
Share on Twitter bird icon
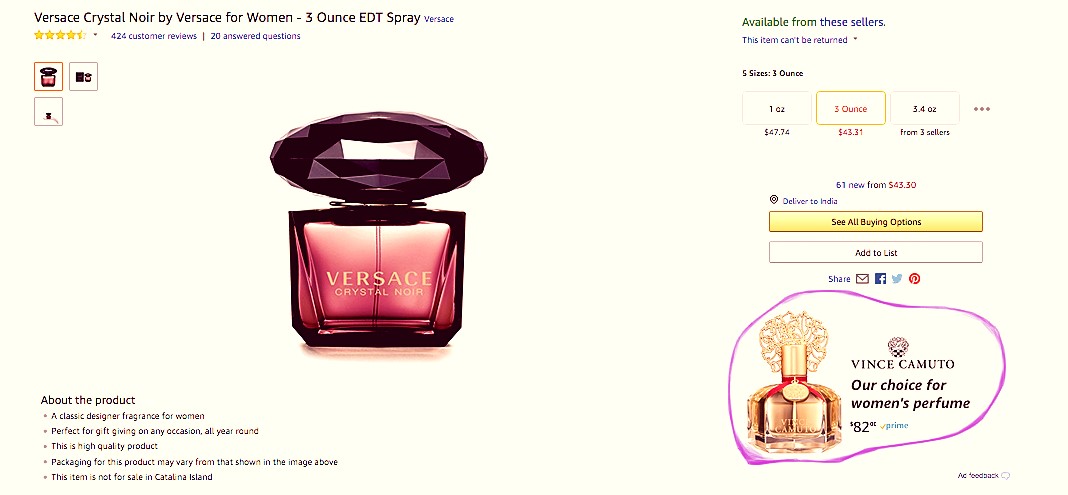click(897, 278)
